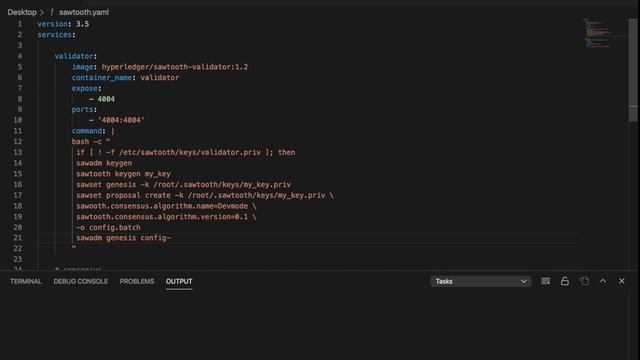This screenshot has width=640, height=360.
Task: Click '4004:4004' port mapping string
Action: tap(121, 120)
